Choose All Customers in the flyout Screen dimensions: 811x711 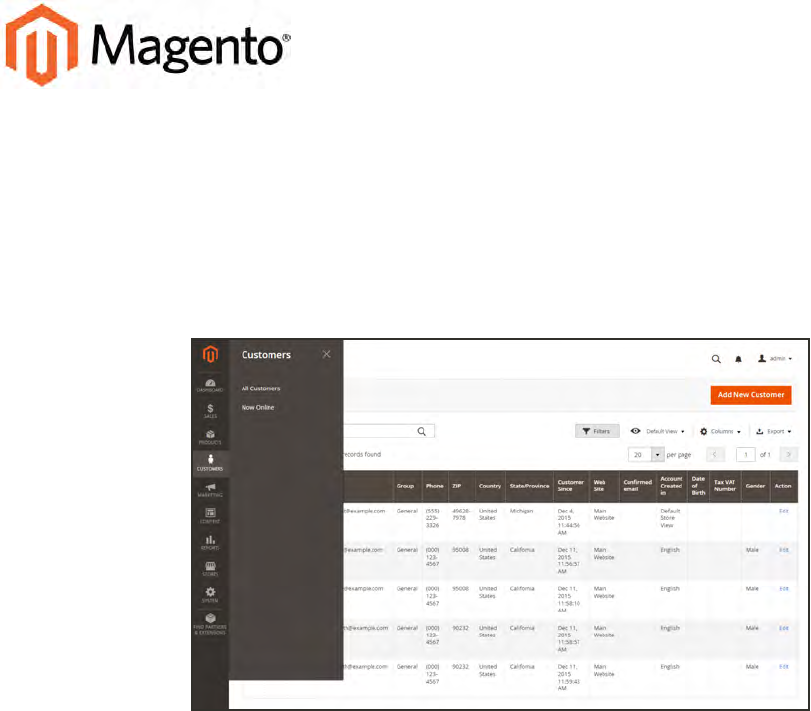261,388
